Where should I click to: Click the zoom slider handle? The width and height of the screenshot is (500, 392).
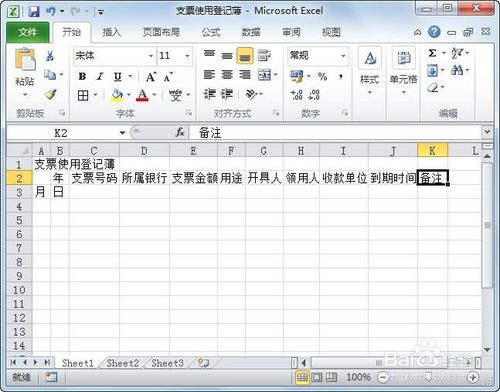pyautogui.click(x=428, y=377)
